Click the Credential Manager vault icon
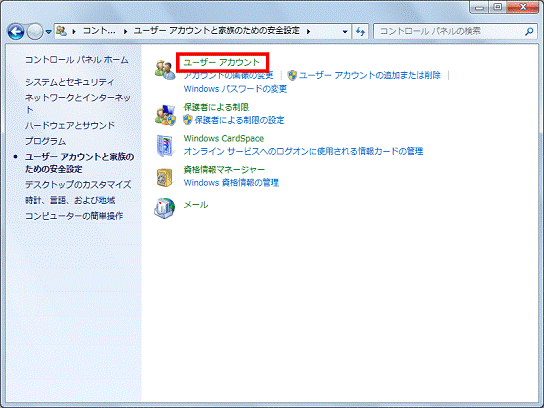This screenshot has height=408, width=544. tap(164, 177)
